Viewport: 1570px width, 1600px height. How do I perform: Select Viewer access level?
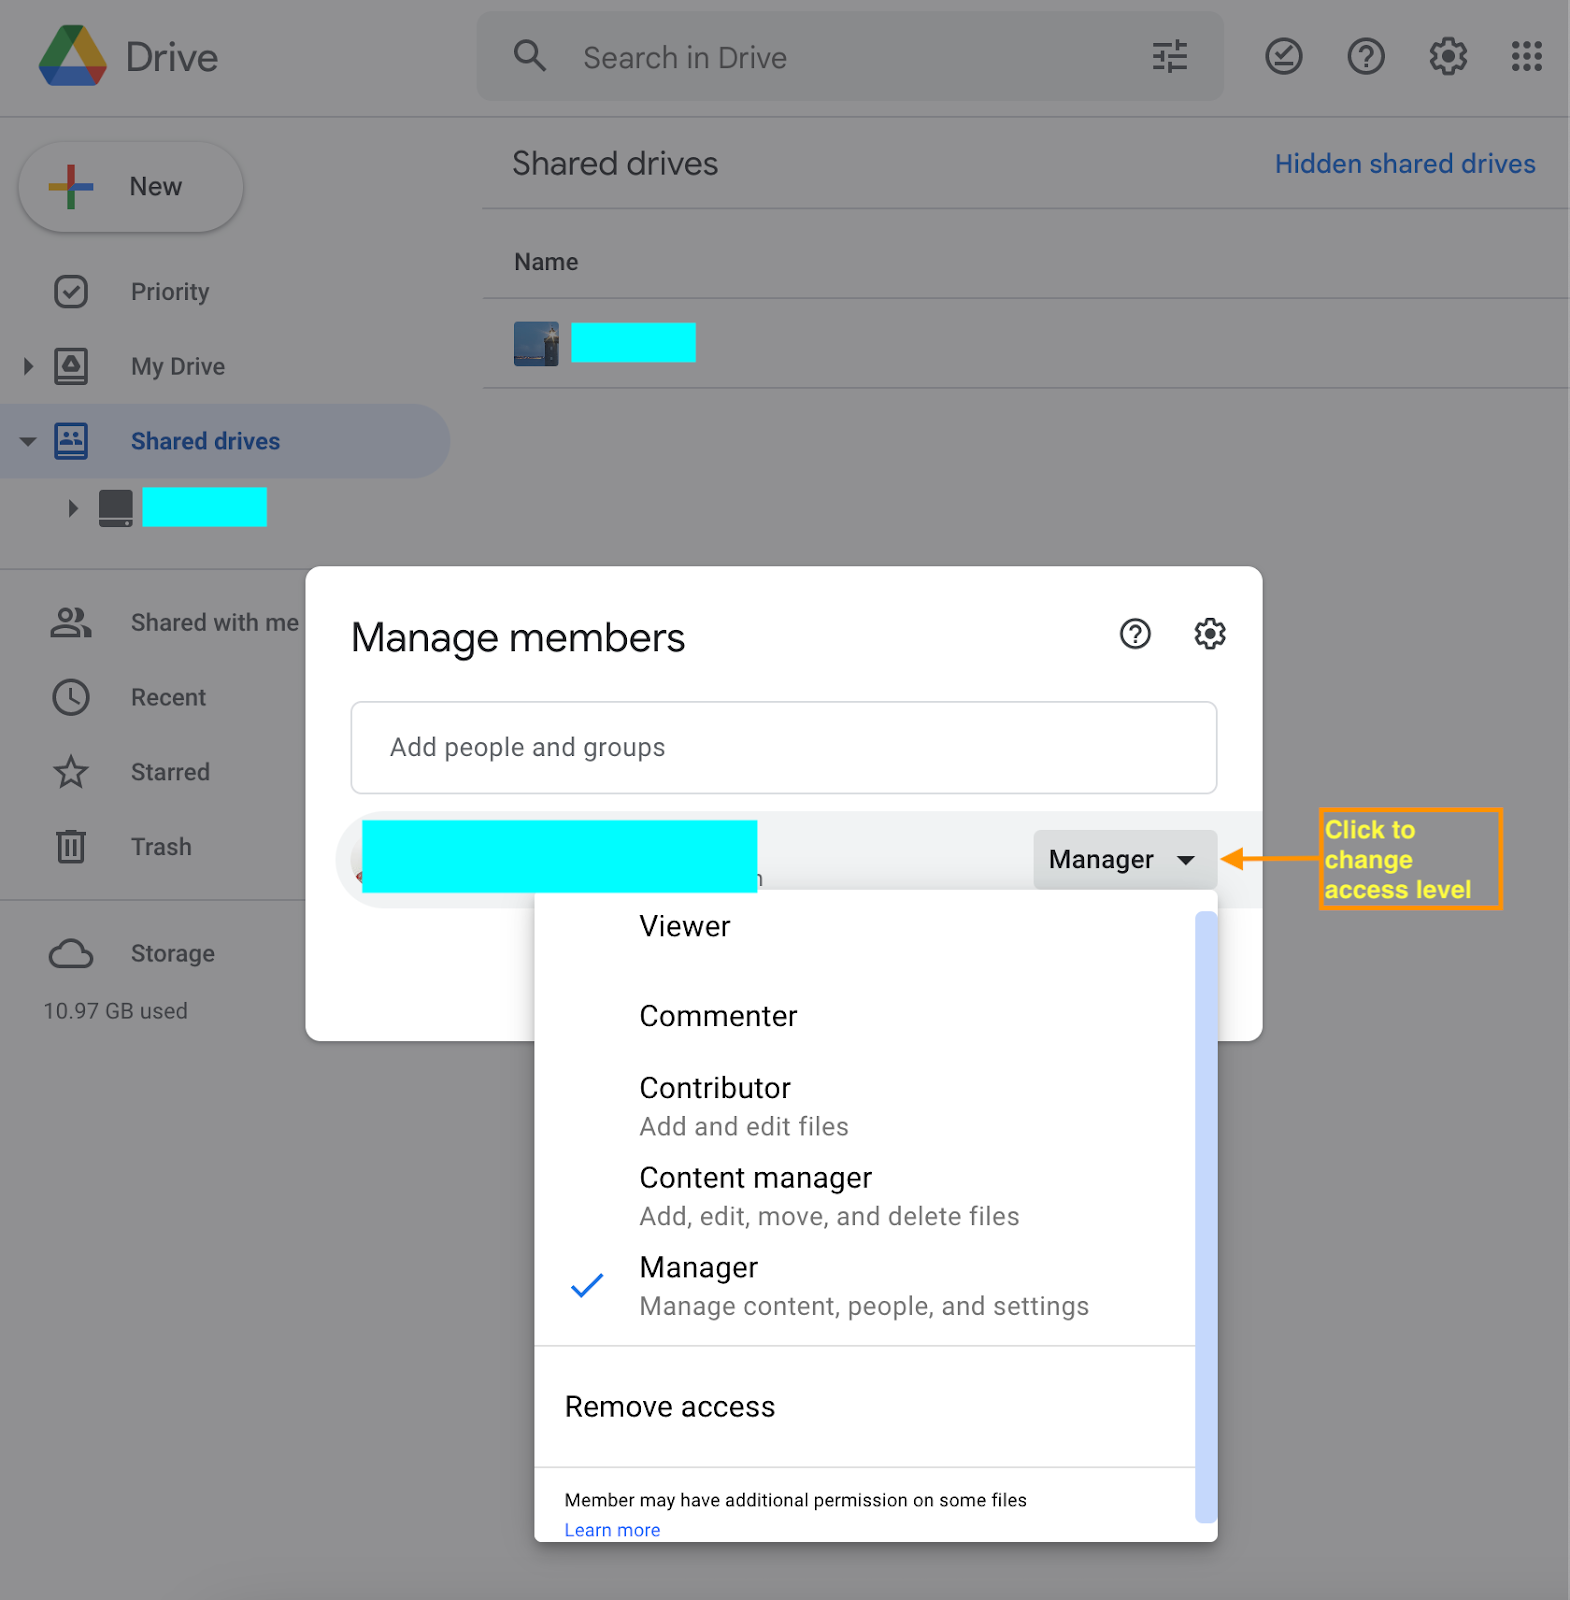click(x=865, y=926)
